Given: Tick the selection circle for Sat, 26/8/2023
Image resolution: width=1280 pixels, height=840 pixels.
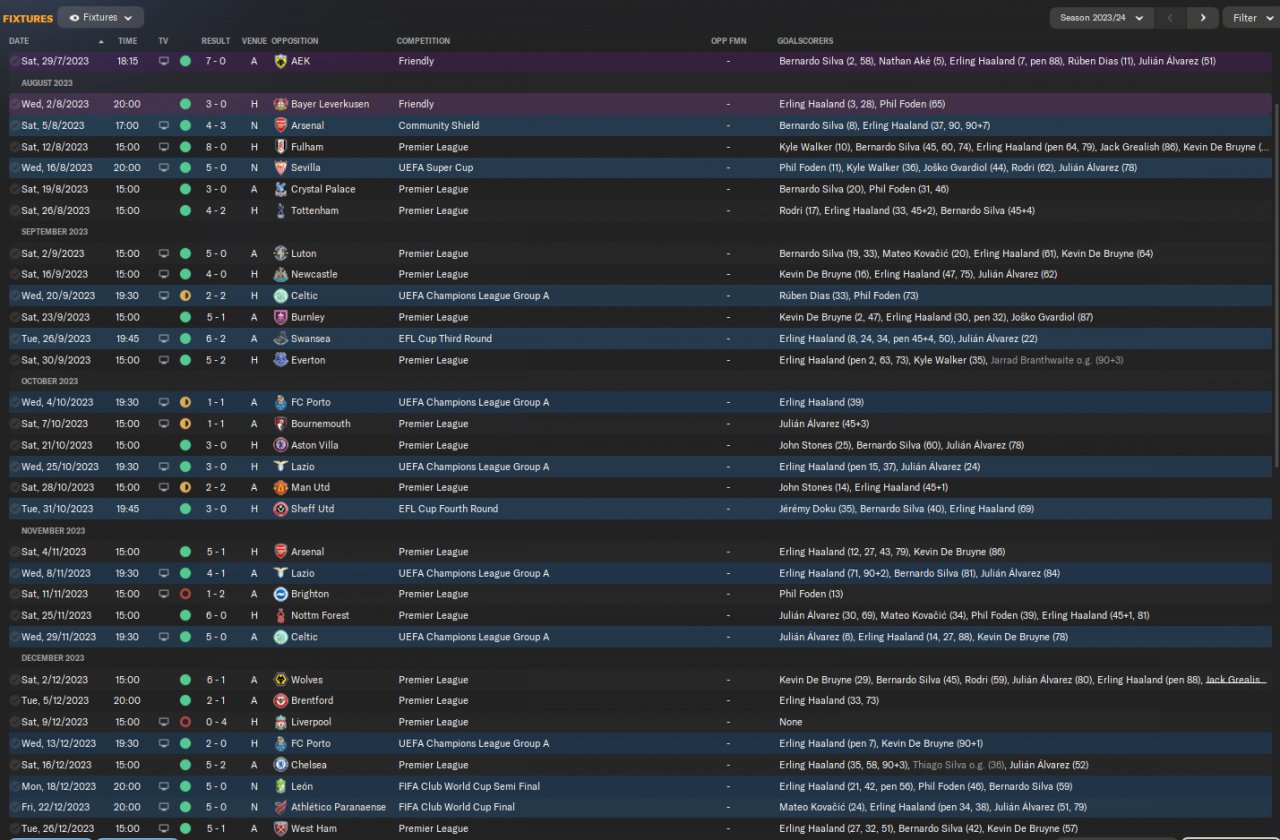Looking at the screenshot, I should (x=14, y=211).
